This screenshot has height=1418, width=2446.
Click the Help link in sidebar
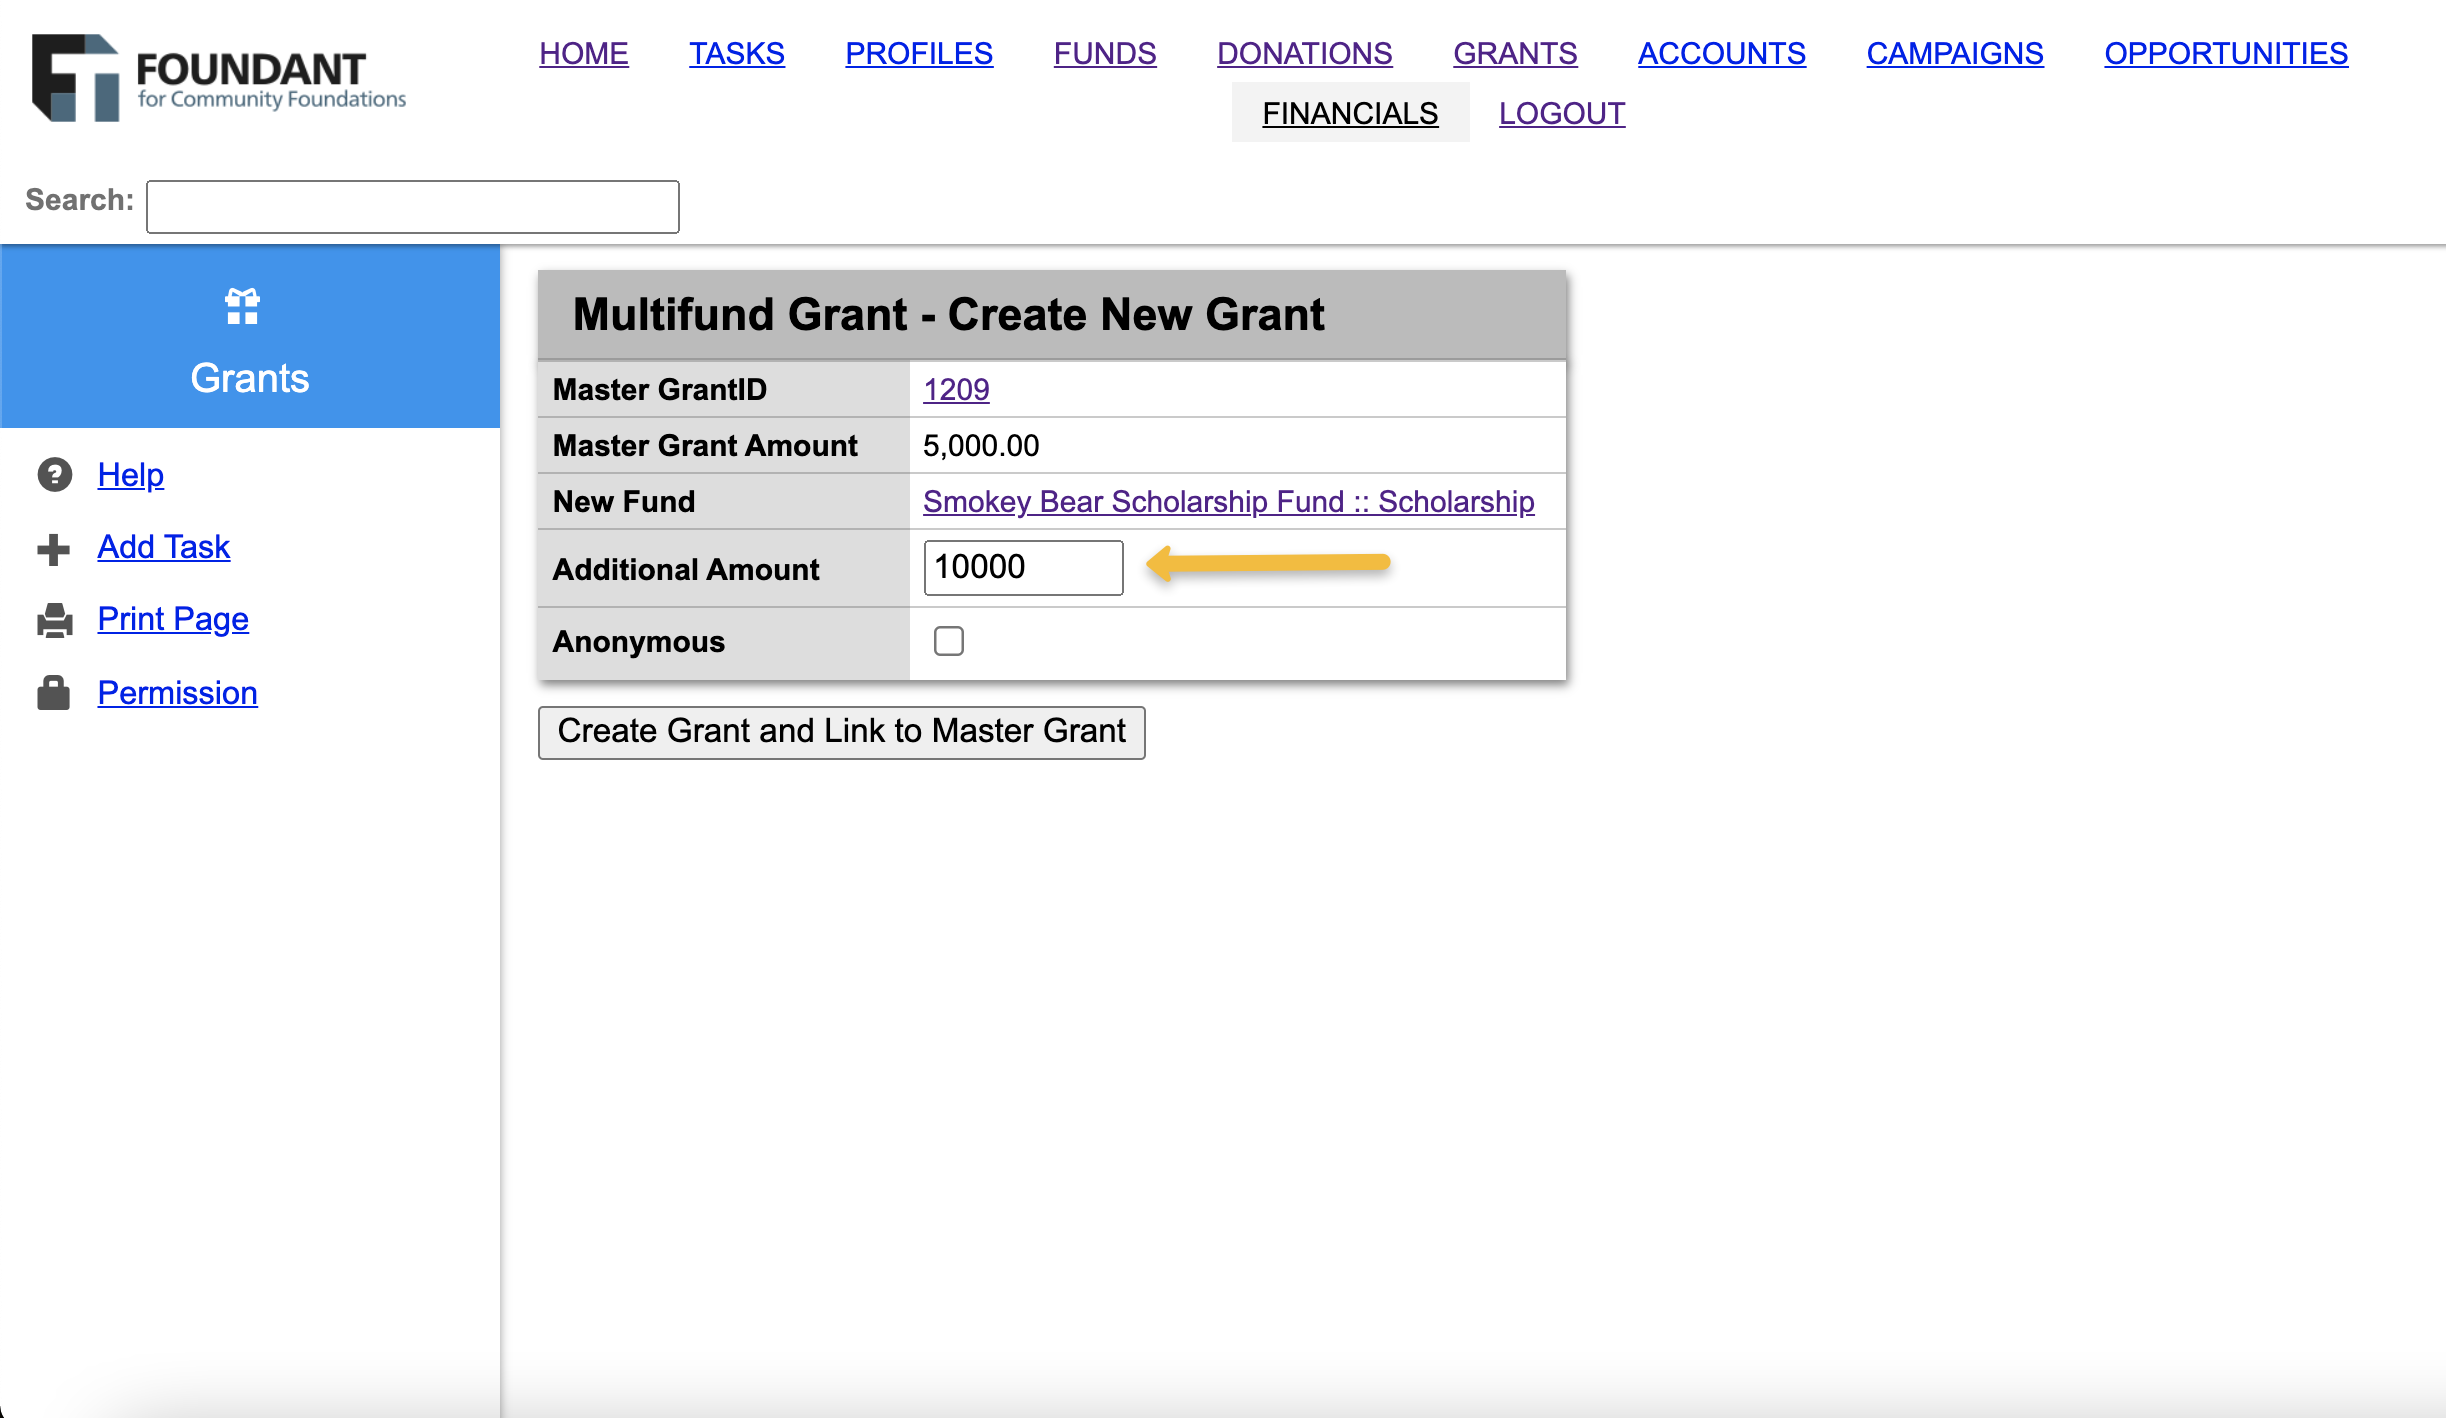[131, 475]
